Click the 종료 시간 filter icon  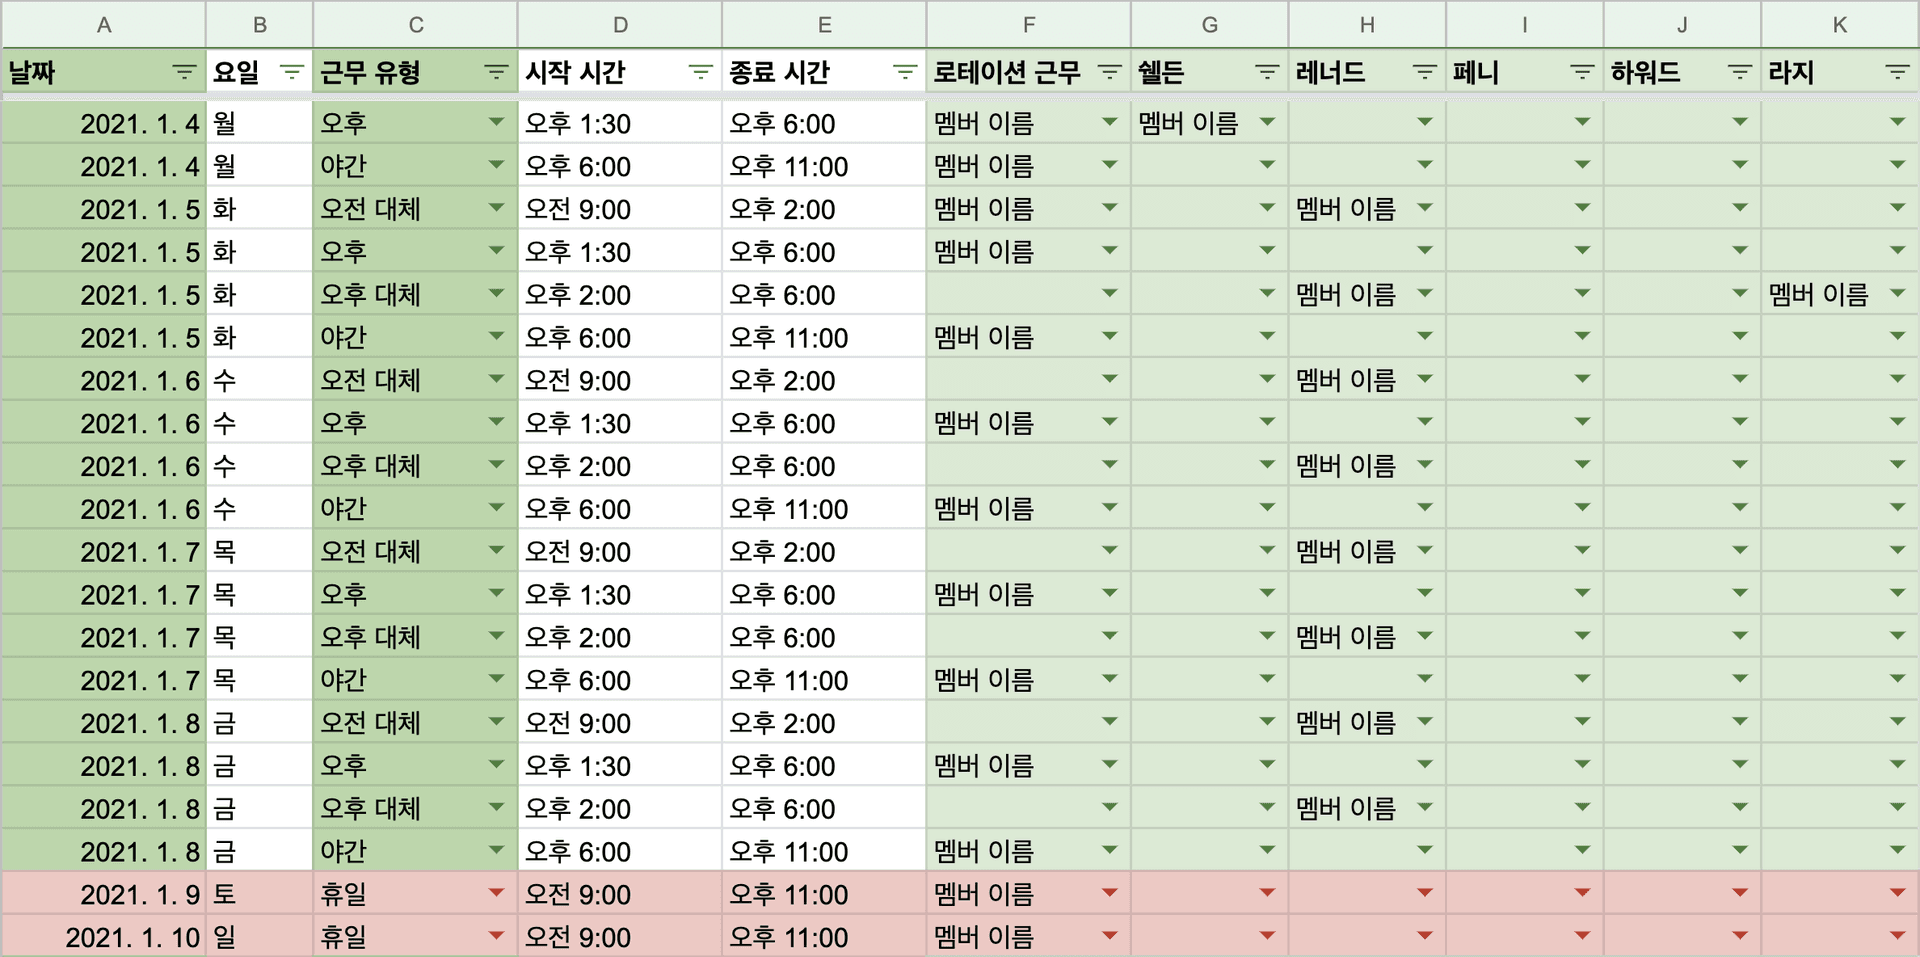click(x=905, y=72)
